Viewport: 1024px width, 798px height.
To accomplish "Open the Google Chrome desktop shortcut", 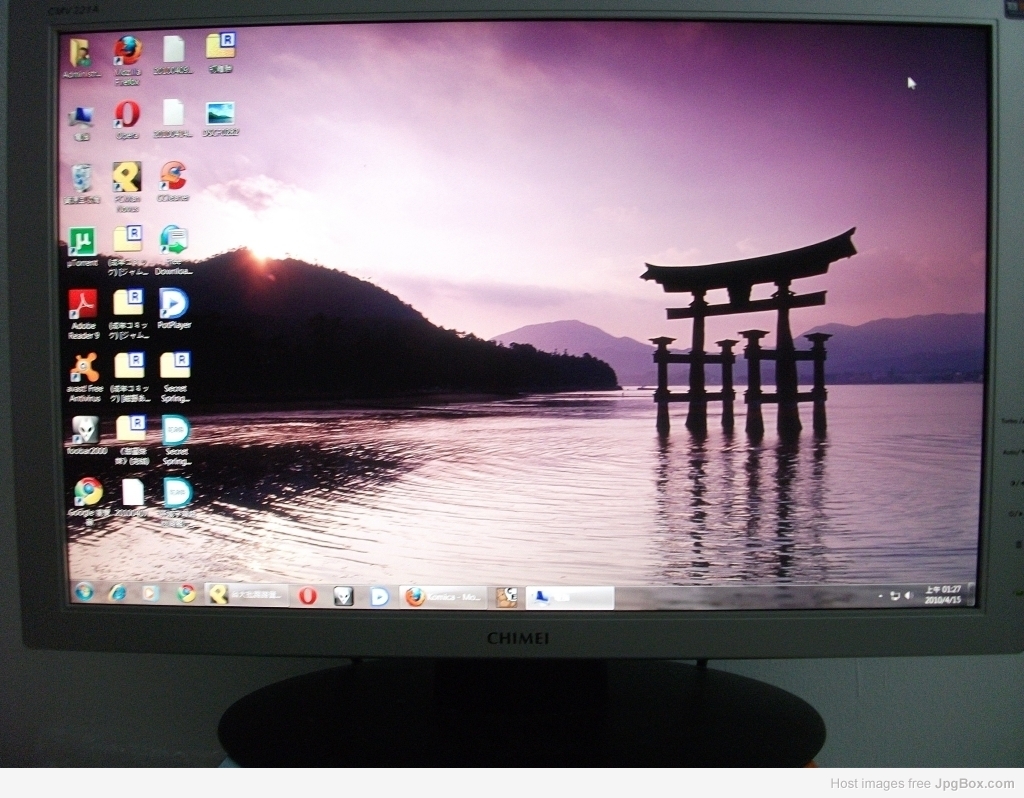I will [x=88, y=492].
